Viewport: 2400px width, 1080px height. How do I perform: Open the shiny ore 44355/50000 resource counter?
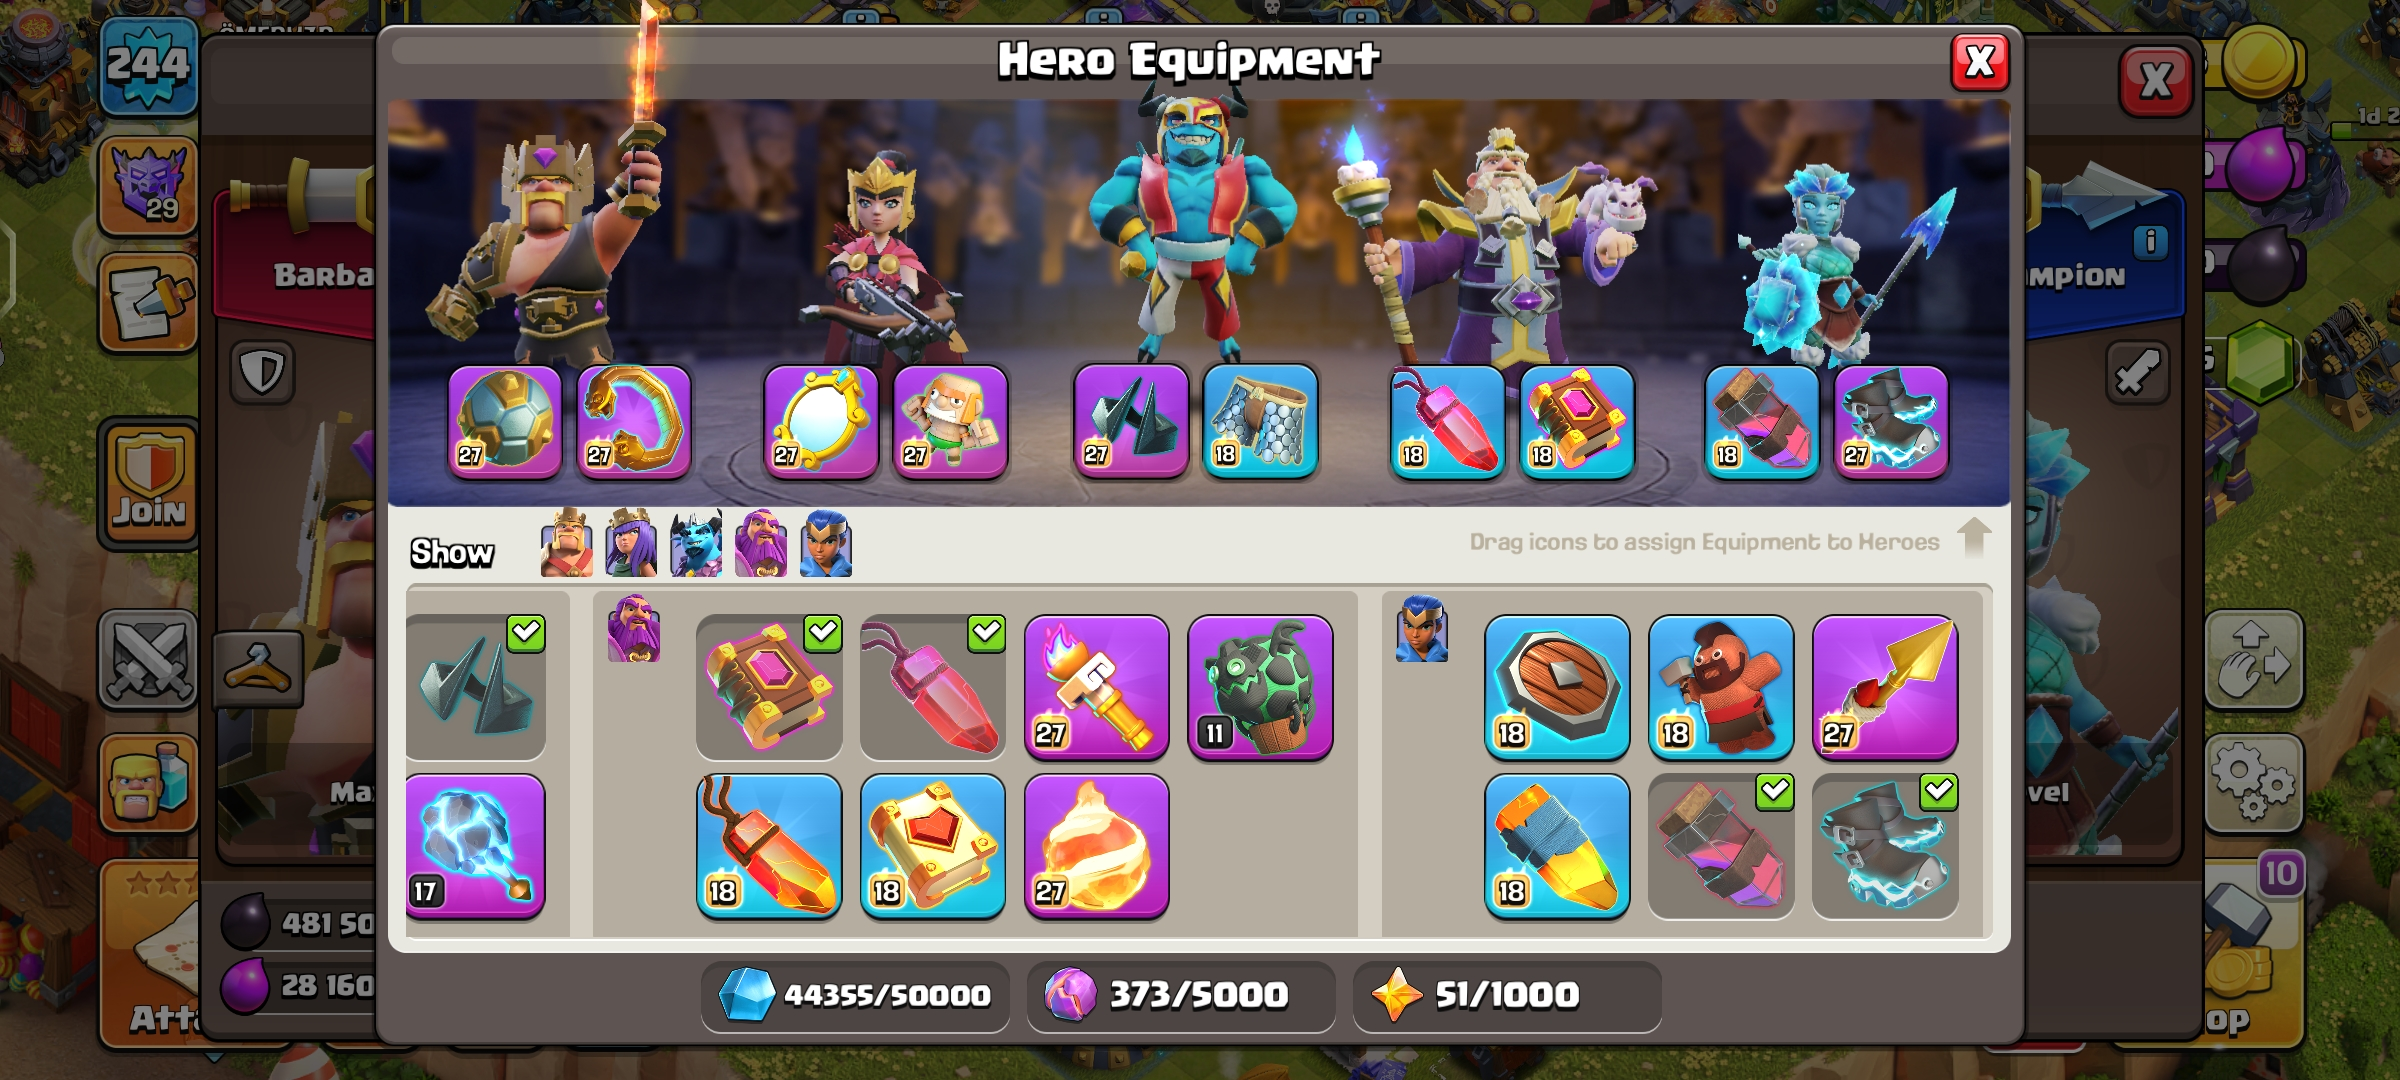pos(853,996)
